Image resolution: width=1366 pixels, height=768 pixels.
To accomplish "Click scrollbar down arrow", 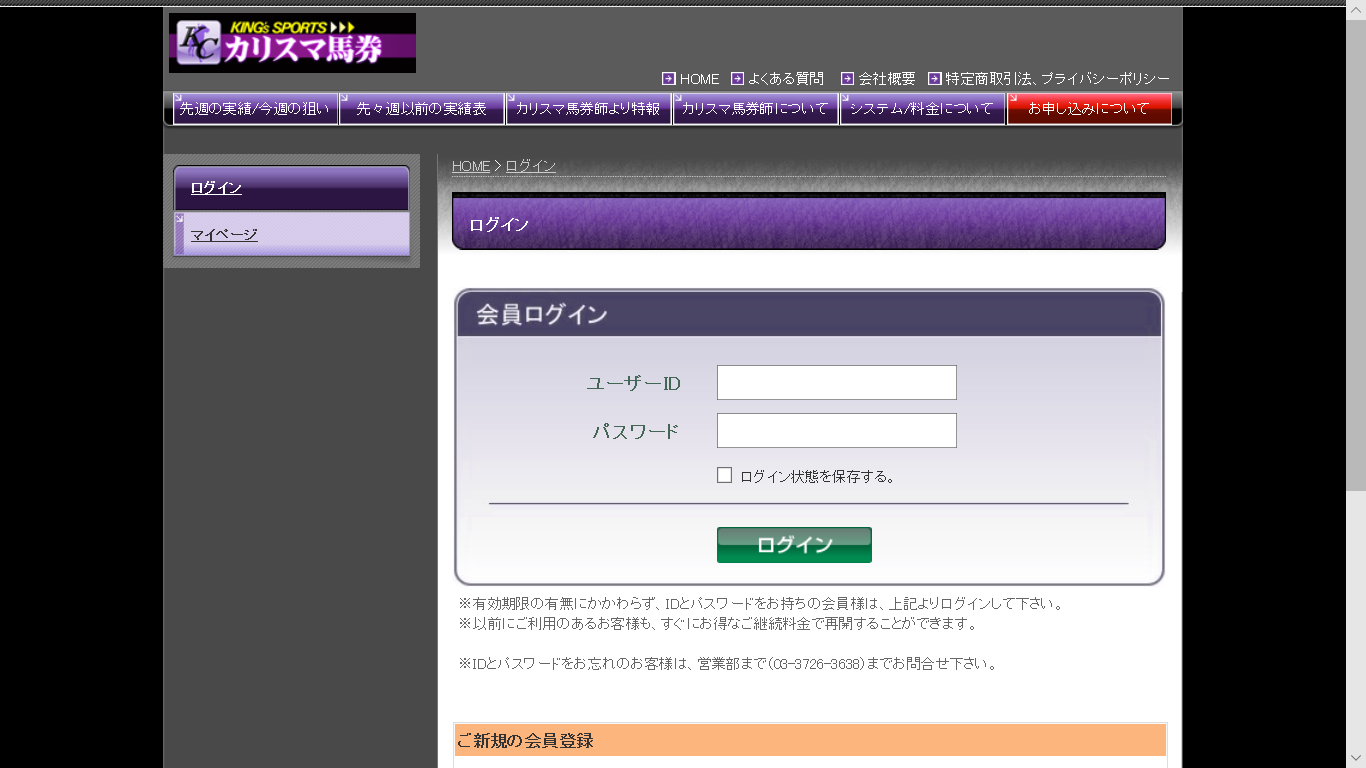I will point(1356,758).
